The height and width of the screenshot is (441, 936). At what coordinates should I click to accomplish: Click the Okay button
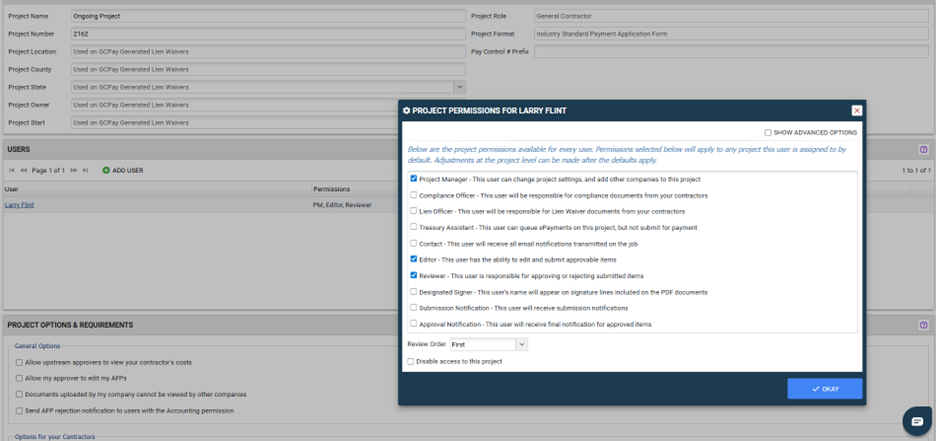824,388
